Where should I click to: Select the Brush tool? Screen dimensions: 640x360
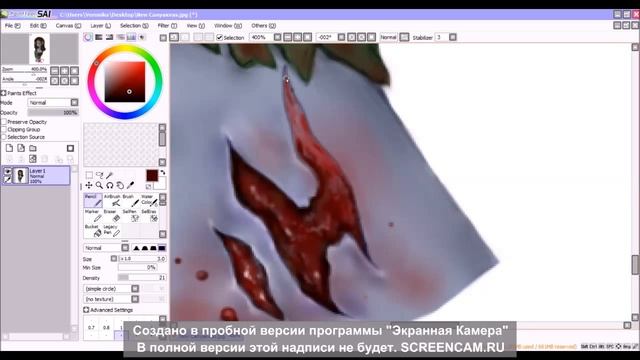click(x=130, y=200)
